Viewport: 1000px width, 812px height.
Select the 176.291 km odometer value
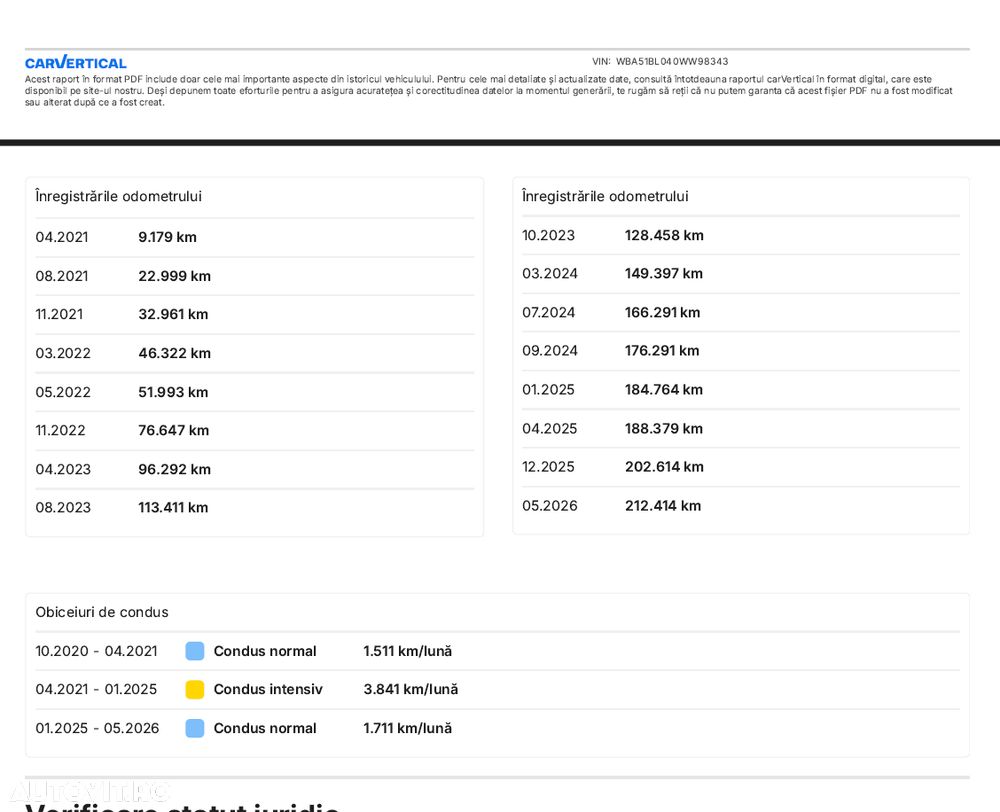point(661,351)
